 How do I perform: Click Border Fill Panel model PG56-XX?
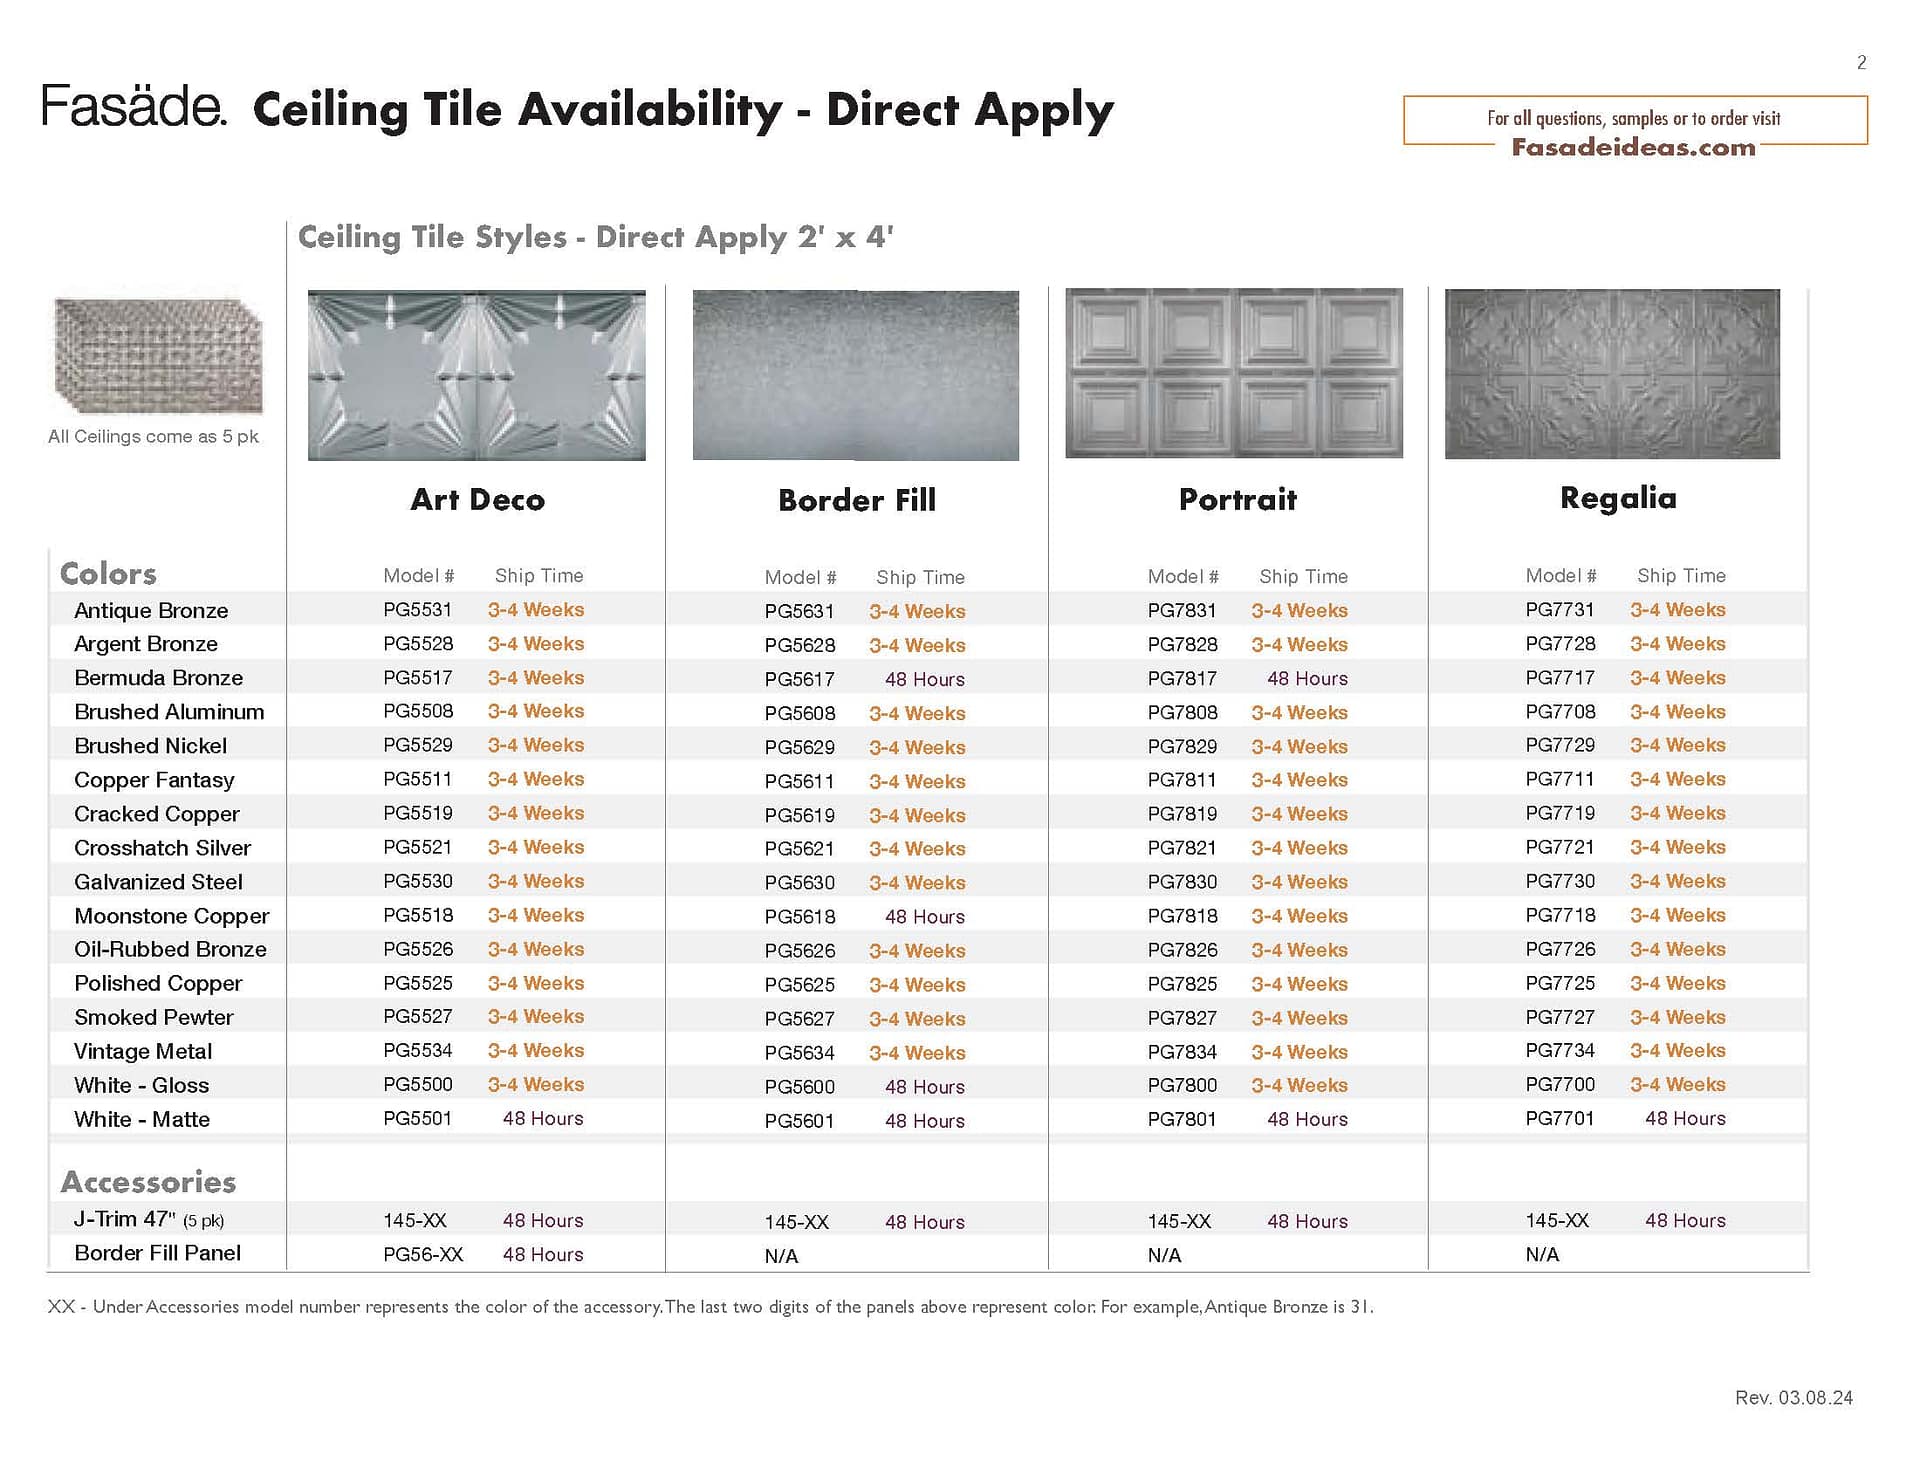[422, 1254]
